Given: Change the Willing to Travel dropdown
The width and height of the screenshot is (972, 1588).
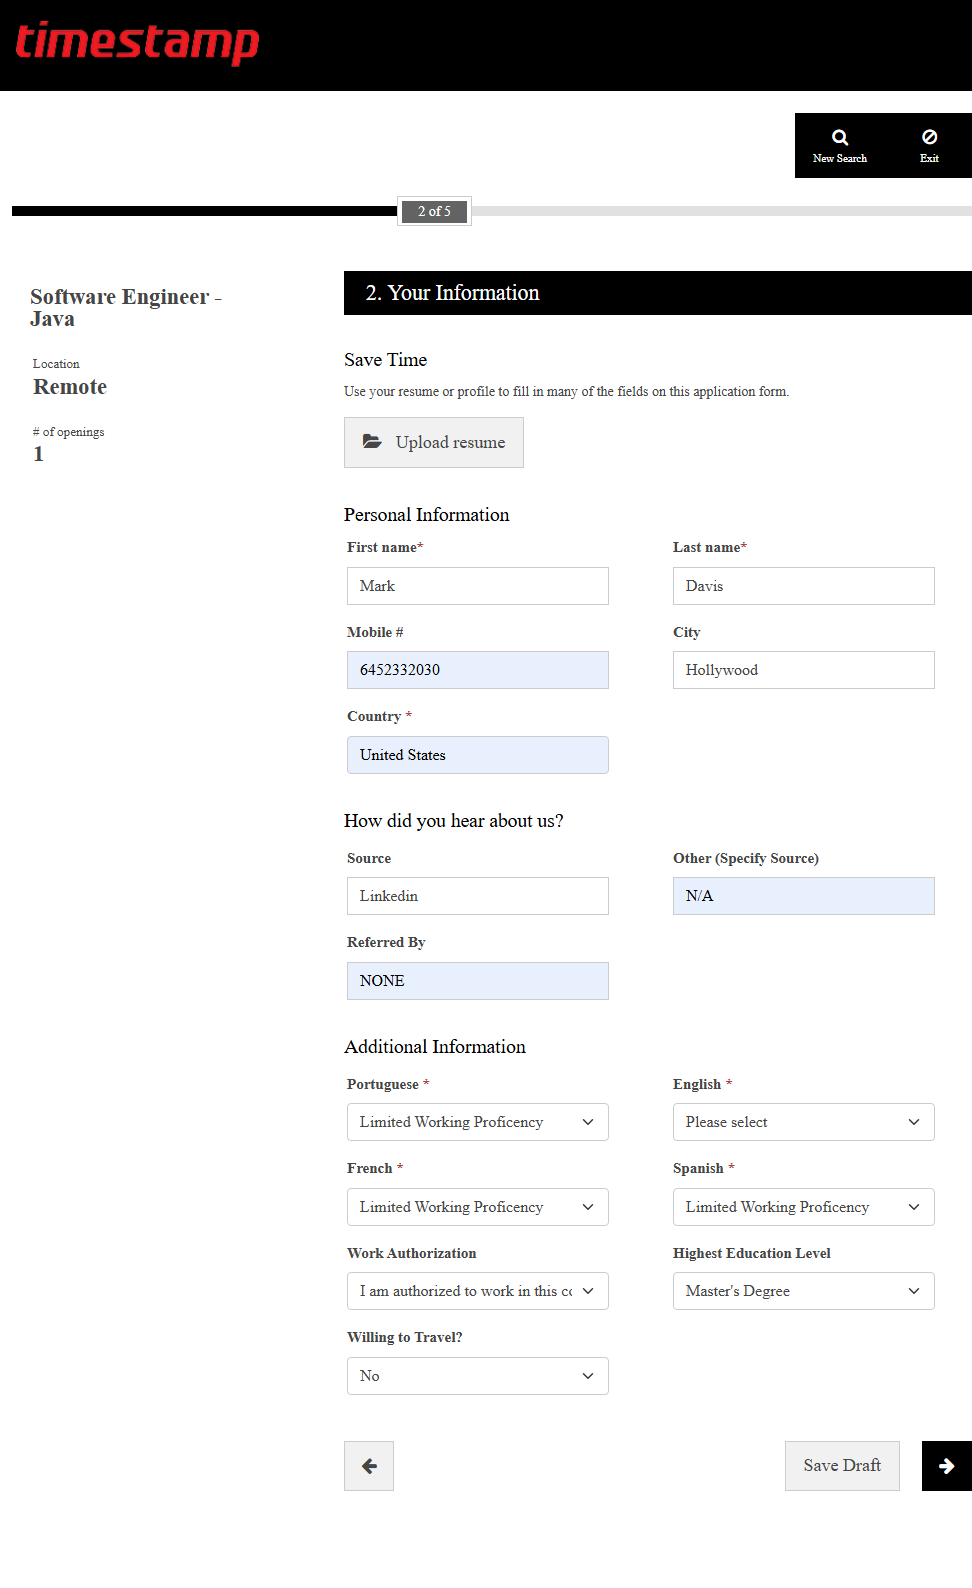Looking at the screenshot, I should [477, 1376].
